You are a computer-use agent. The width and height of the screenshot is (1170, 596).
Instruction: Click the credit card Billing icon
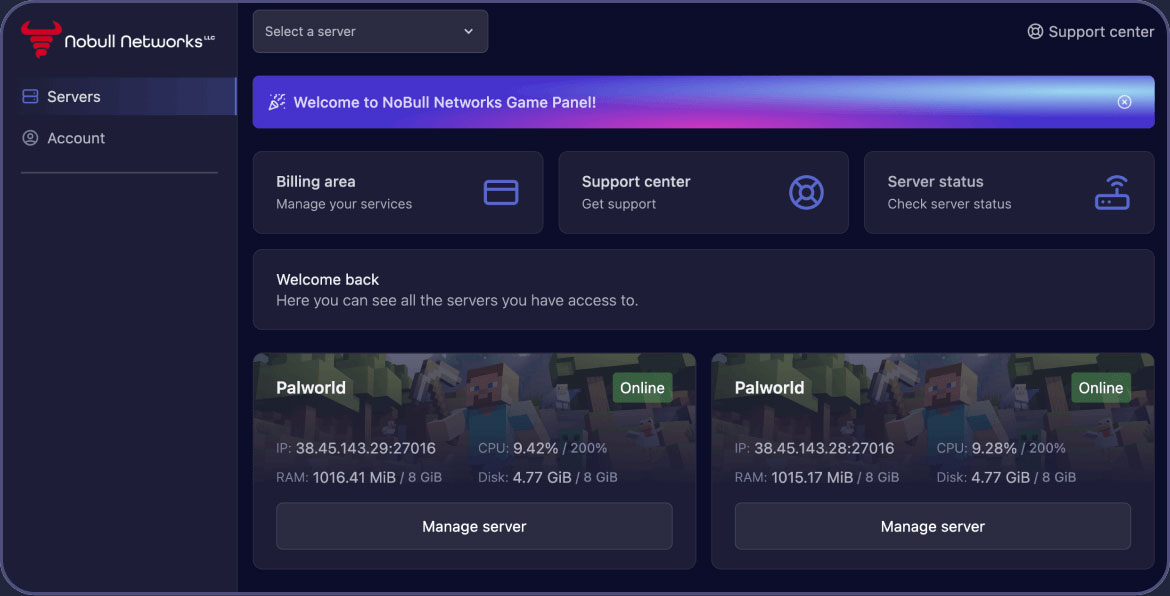coord(500,192)
